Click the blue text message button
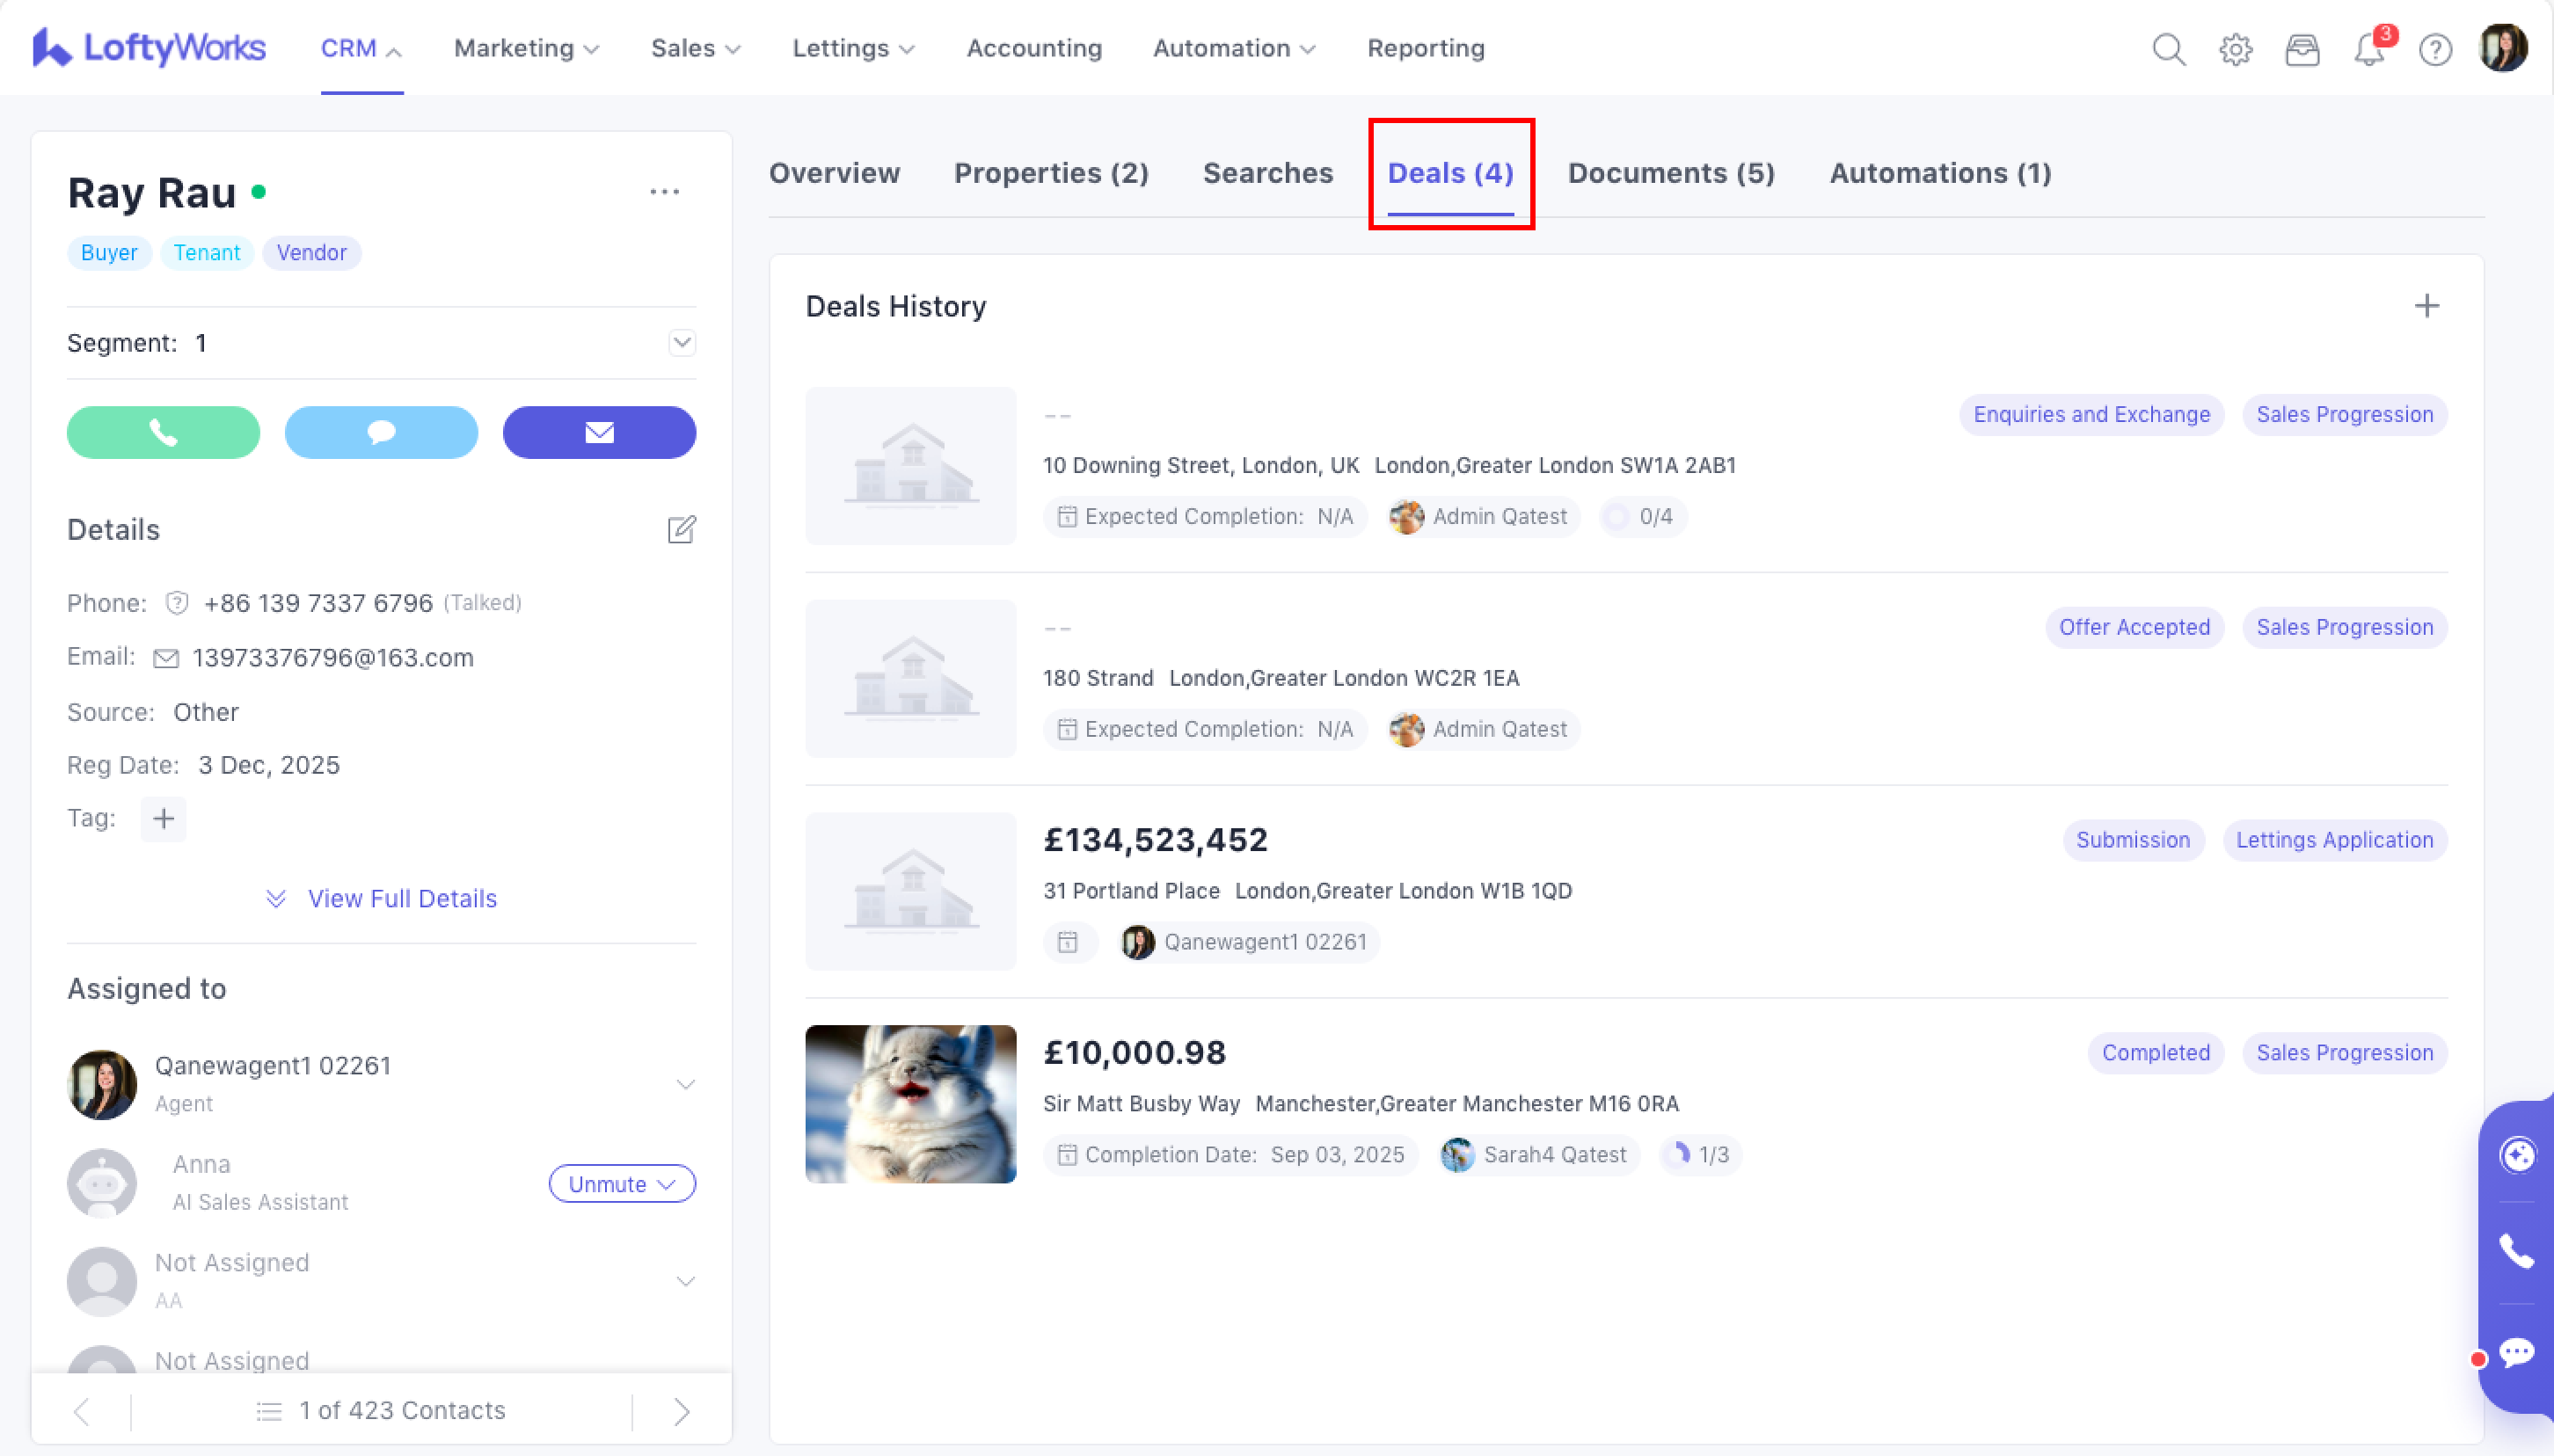The height and width of the screenshot is (1456, 2554). coord(381,432)
